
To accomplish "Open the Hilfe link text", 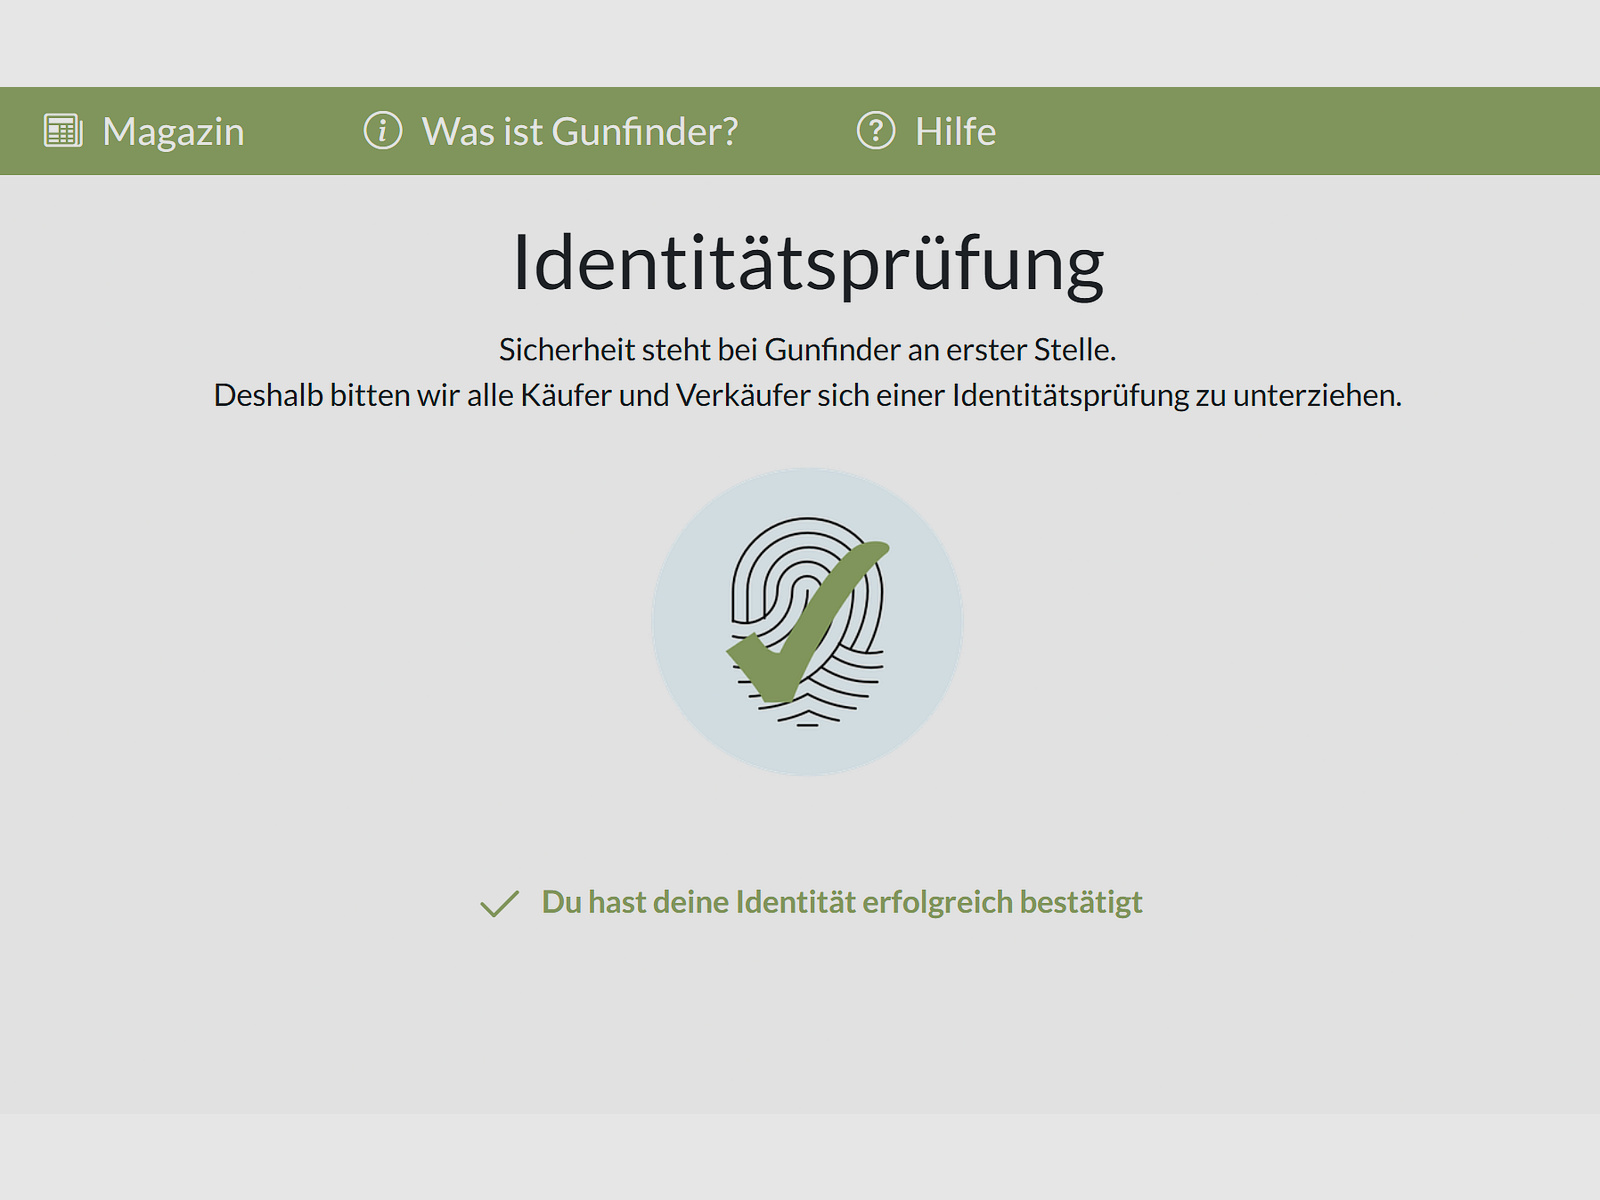I will pyautogui.click(x=955, y=131).
